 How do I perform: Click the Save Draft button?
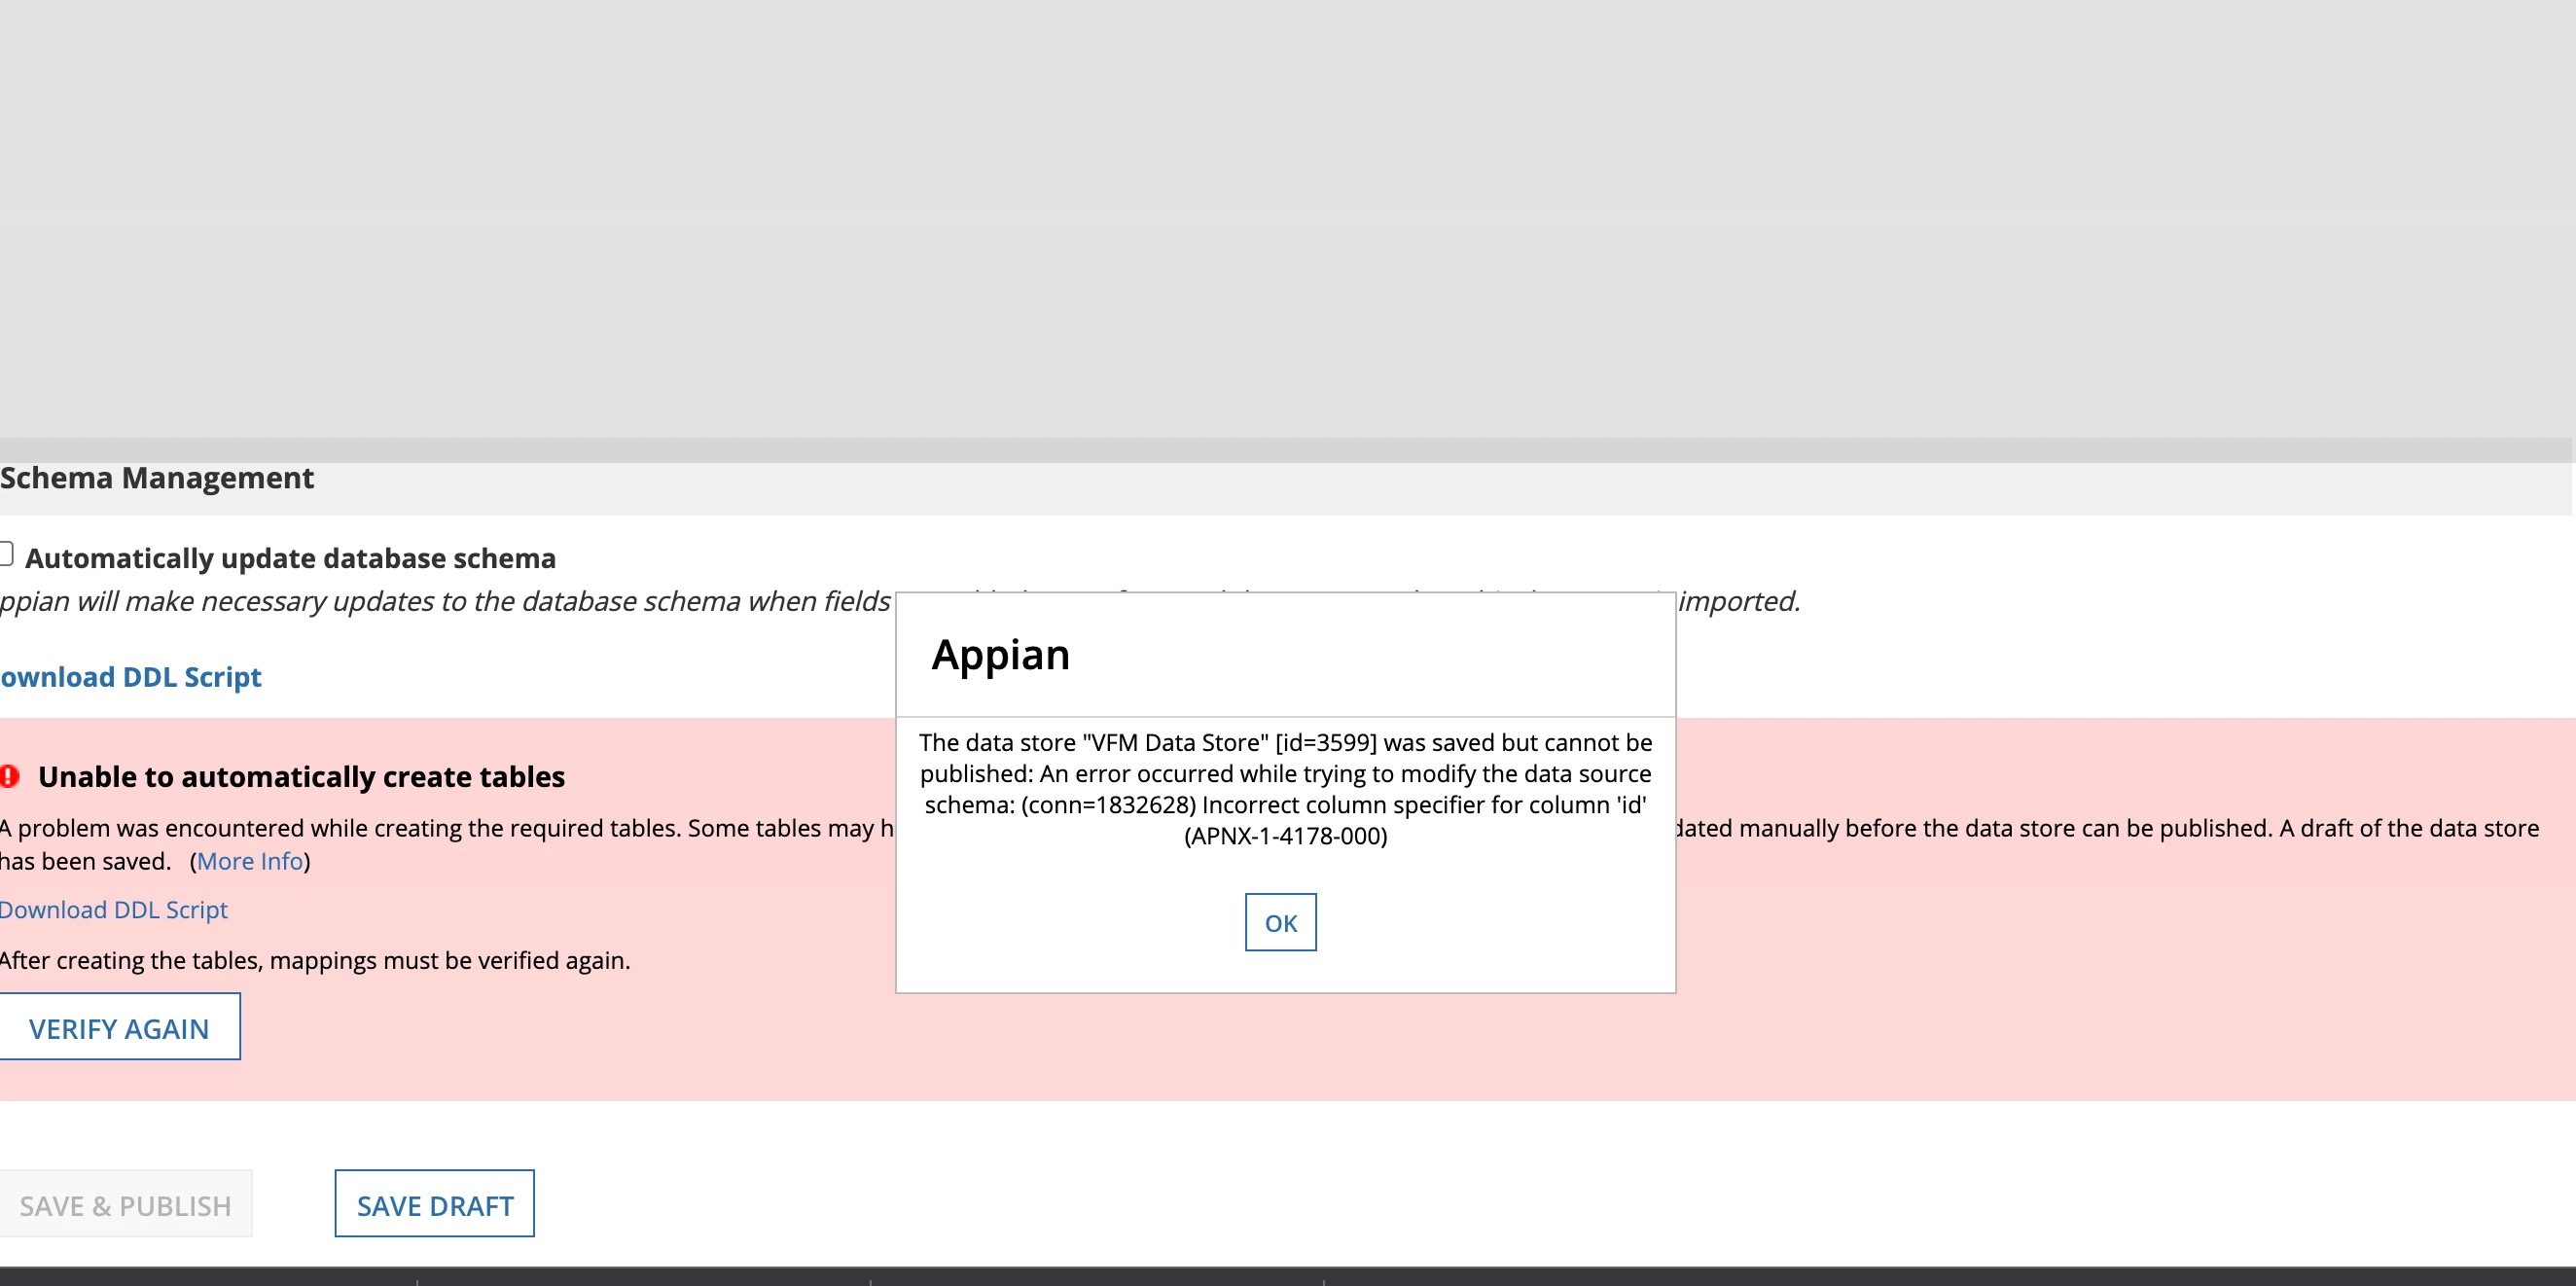pos(435,1204)
